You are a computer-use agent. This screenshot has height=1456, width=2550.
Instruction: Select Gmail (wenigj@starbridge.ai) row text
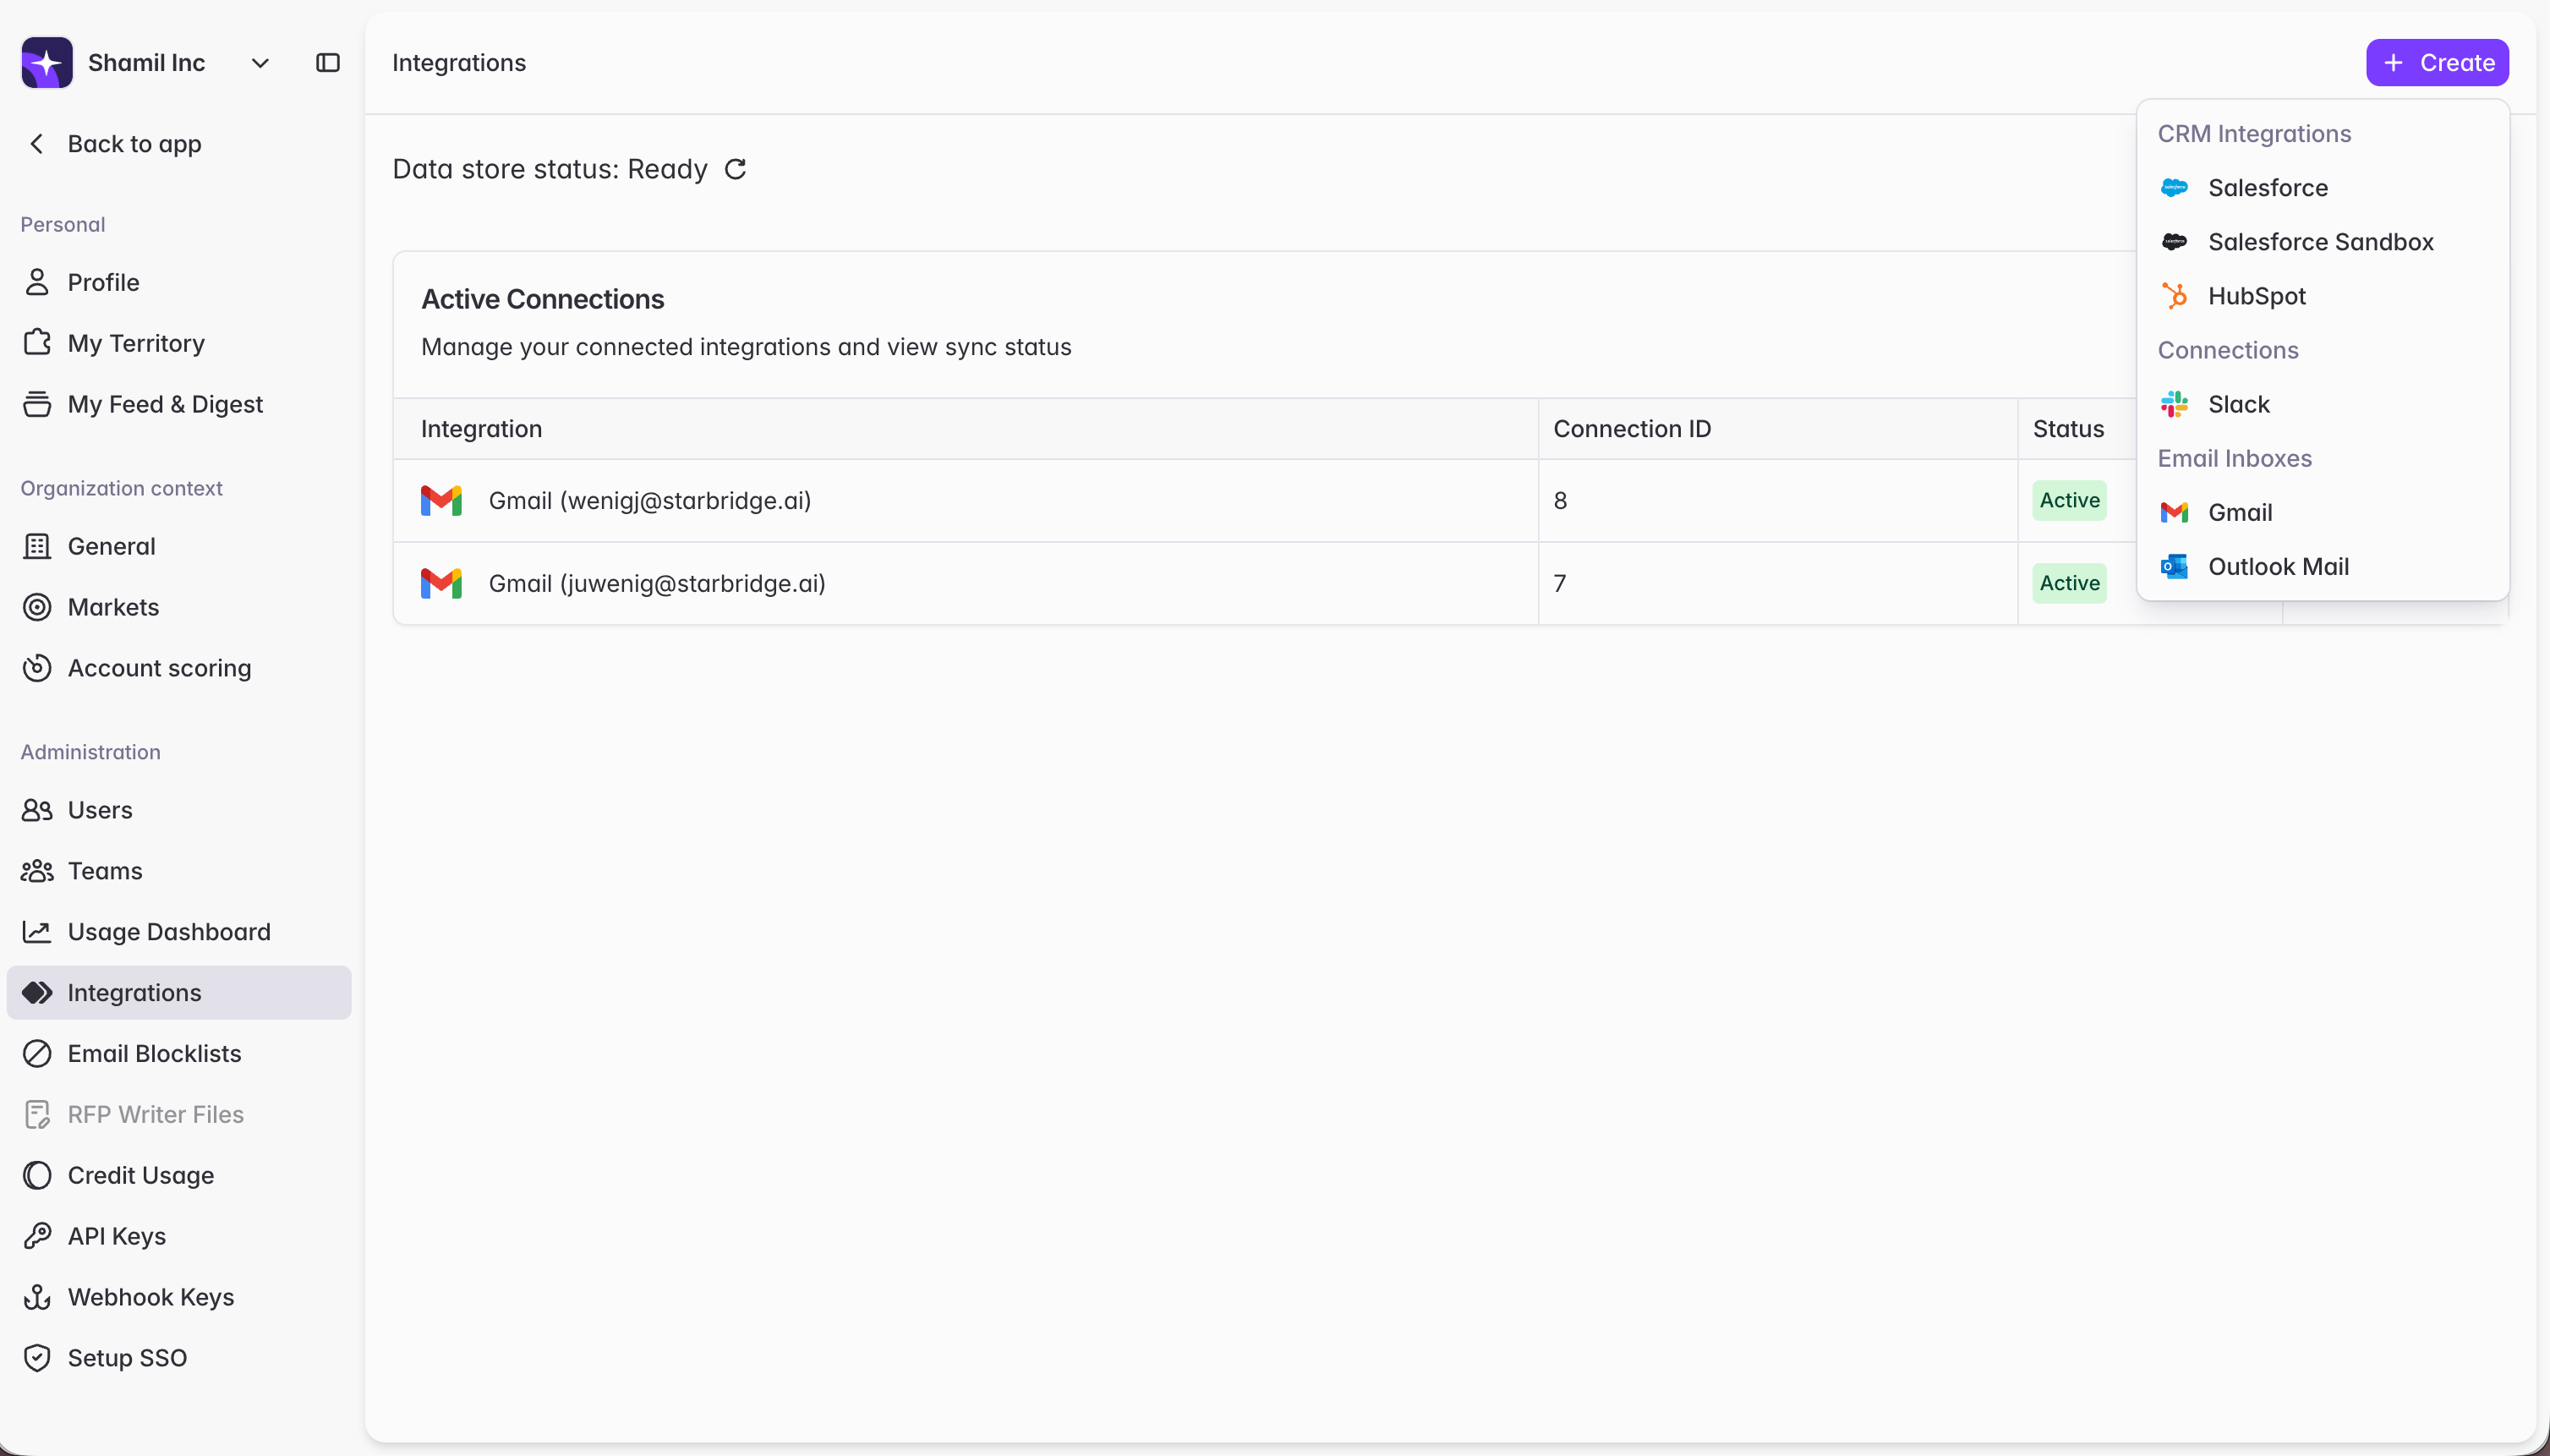click(650, 501)
